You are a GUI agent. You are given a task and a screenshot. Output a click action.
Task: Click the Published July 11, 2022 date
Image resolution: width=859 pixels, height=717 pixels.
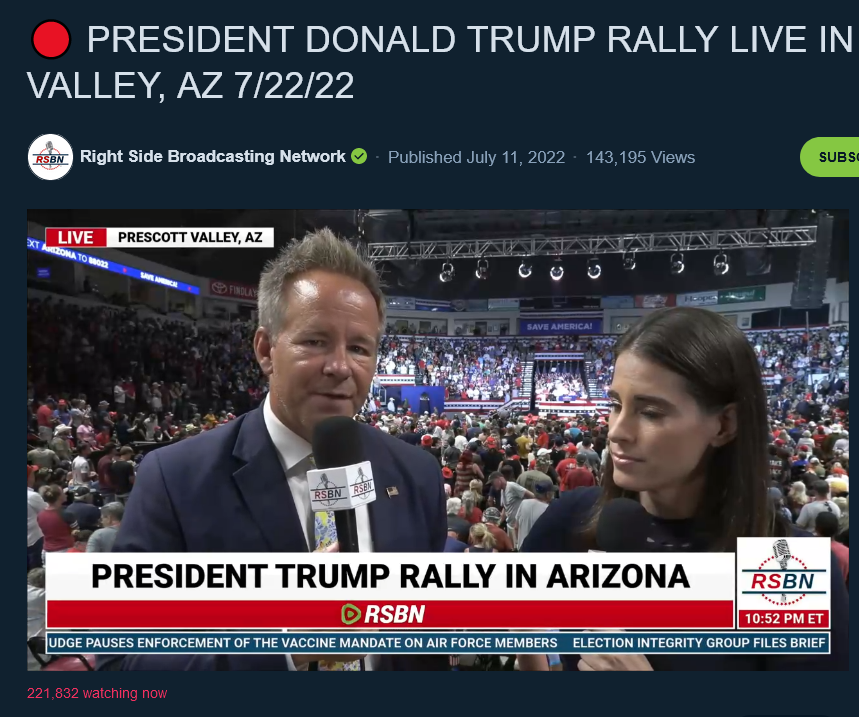[x=476, y=157]
